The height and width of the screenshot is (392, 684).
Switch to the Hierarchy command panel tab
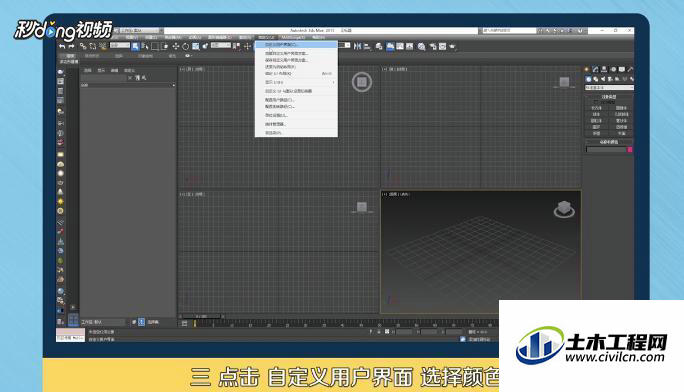tap(604, 69)
